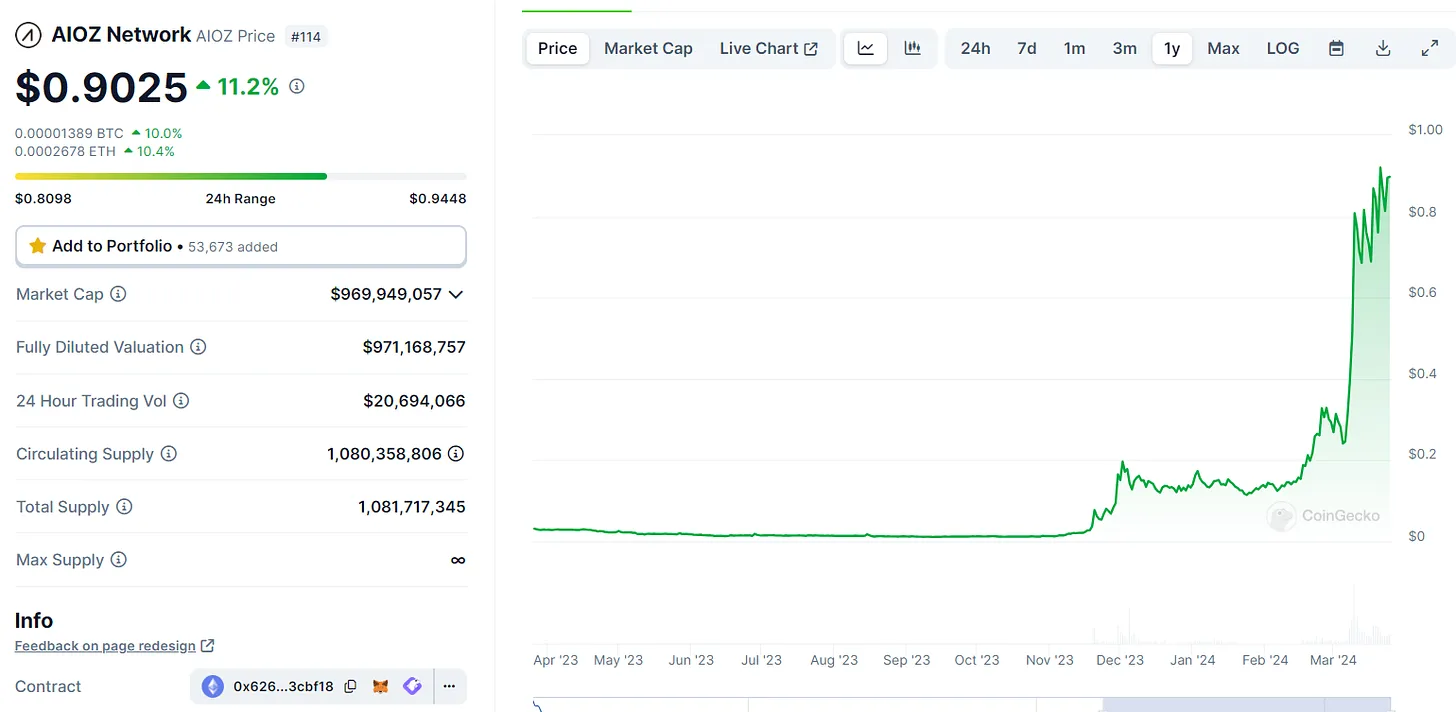Copy the contract address 0x626...3cbf18

pos(350,686)
